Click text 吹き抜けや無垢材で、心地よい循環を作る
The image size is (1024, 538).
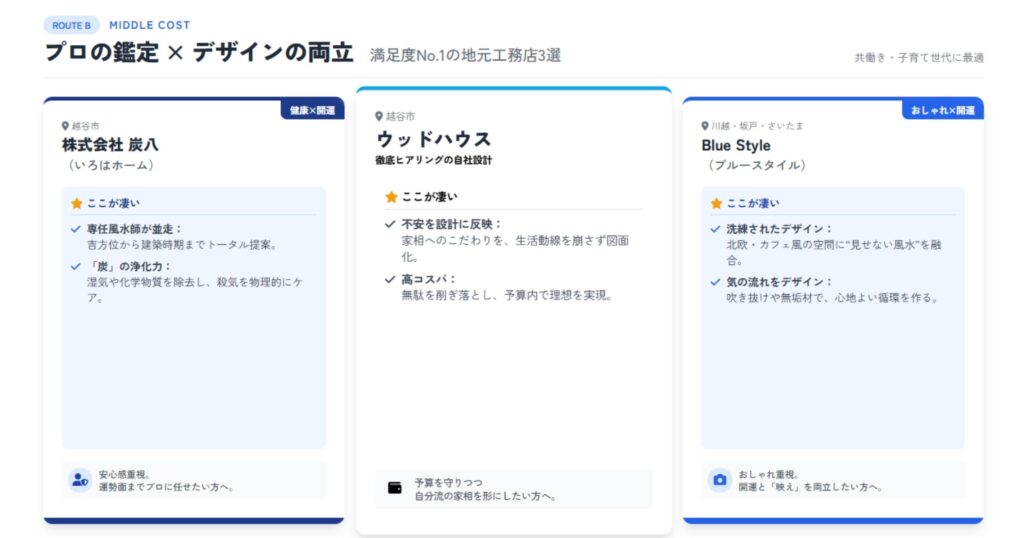tap(833, 298)
